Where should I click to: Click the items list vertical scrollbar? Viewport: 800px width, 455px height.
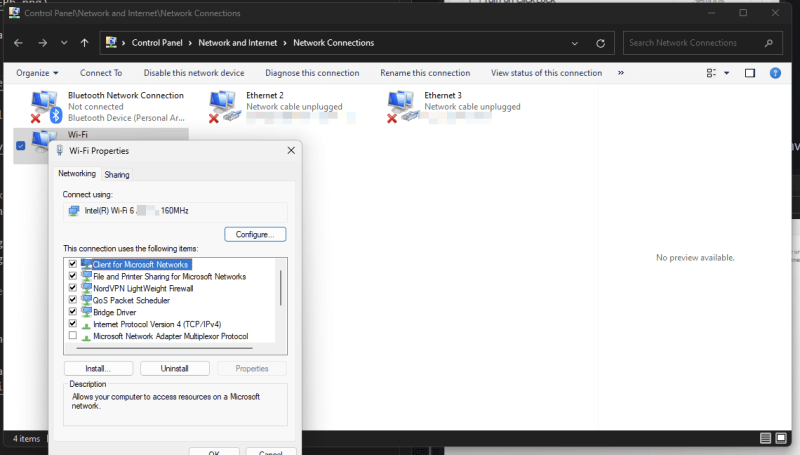(x=281, y=288)
